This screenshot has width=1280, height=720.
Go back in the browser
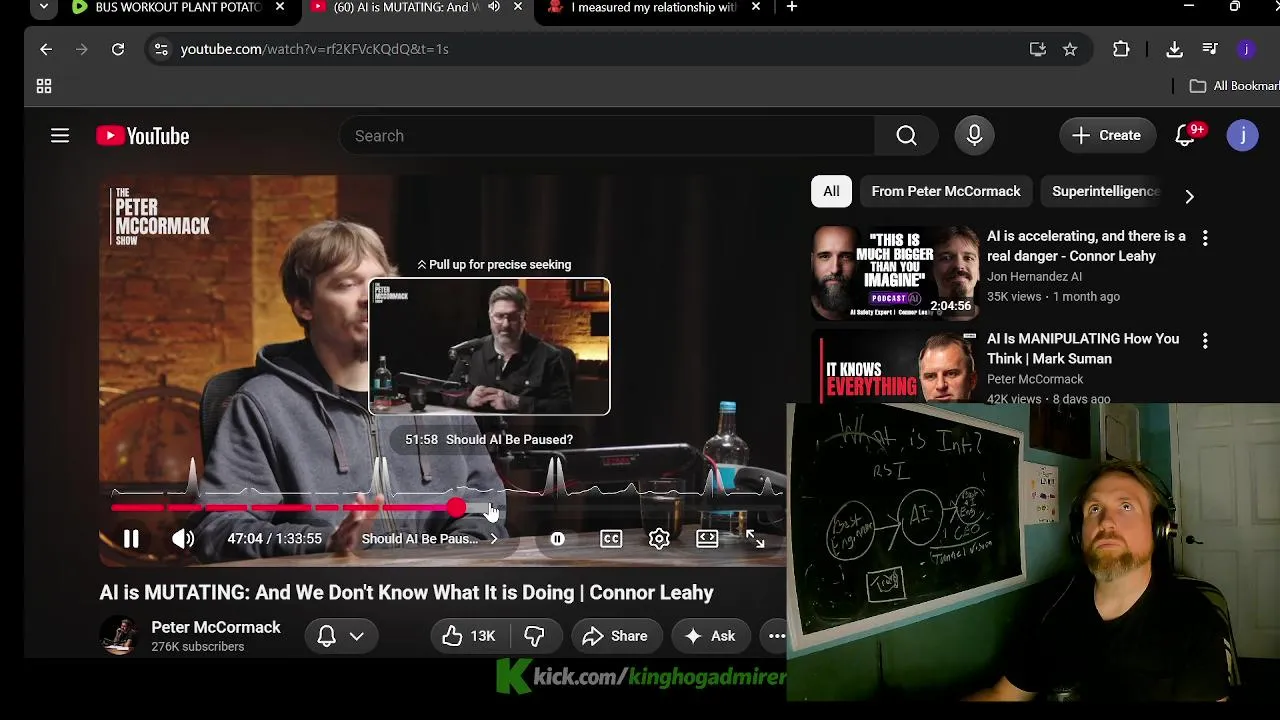[46, 49]
